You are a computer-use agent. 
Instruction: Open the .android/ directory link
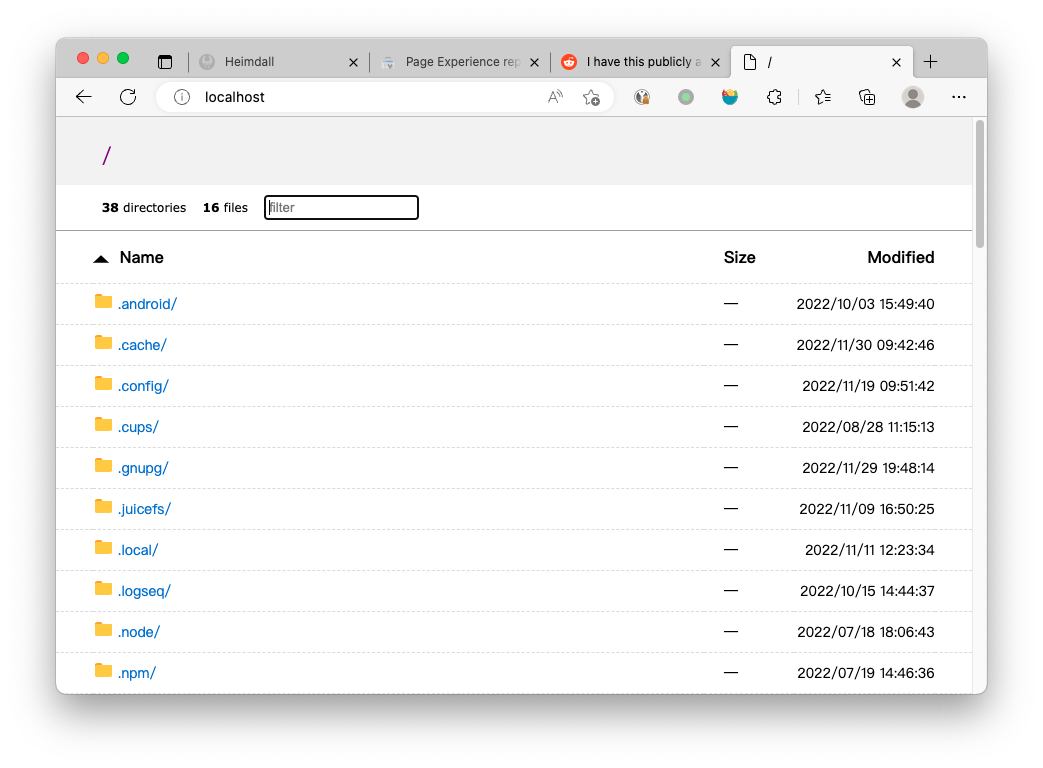tap(147, 304)
